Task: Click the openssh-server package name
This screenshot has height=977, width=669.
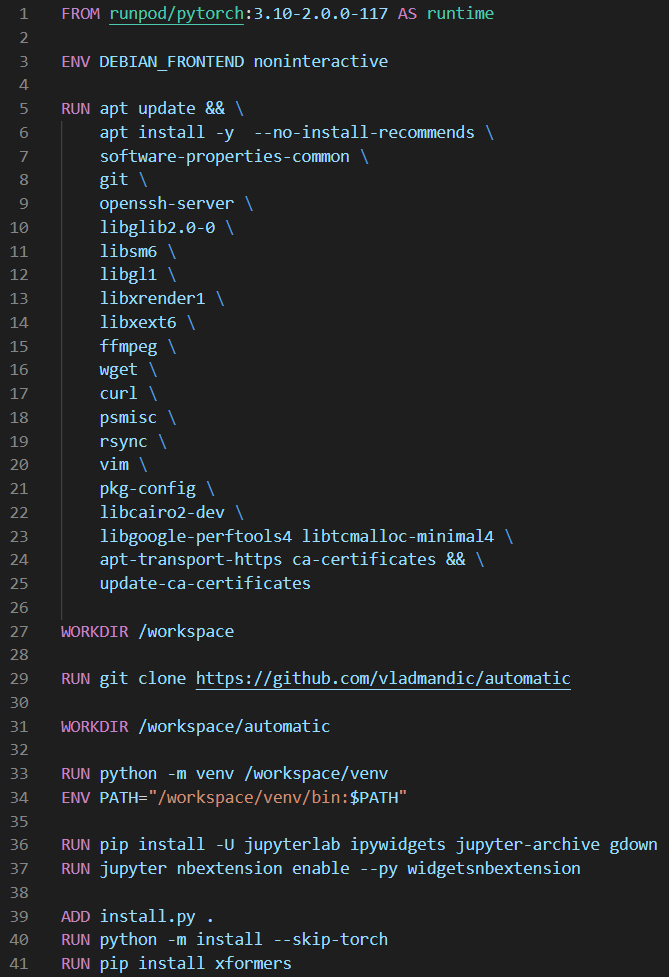Action: point(167,204)
